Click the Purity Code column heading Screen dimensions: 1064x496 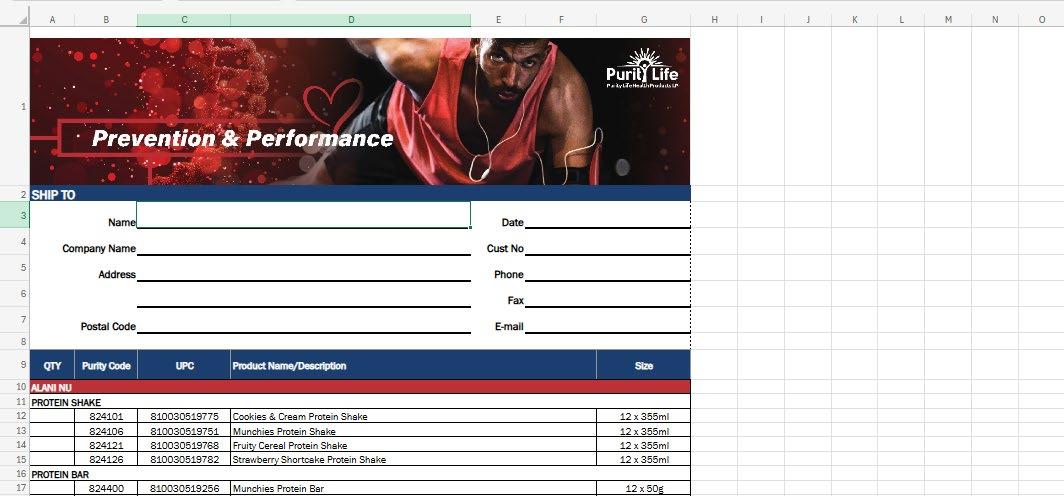(x=106, y=366)
